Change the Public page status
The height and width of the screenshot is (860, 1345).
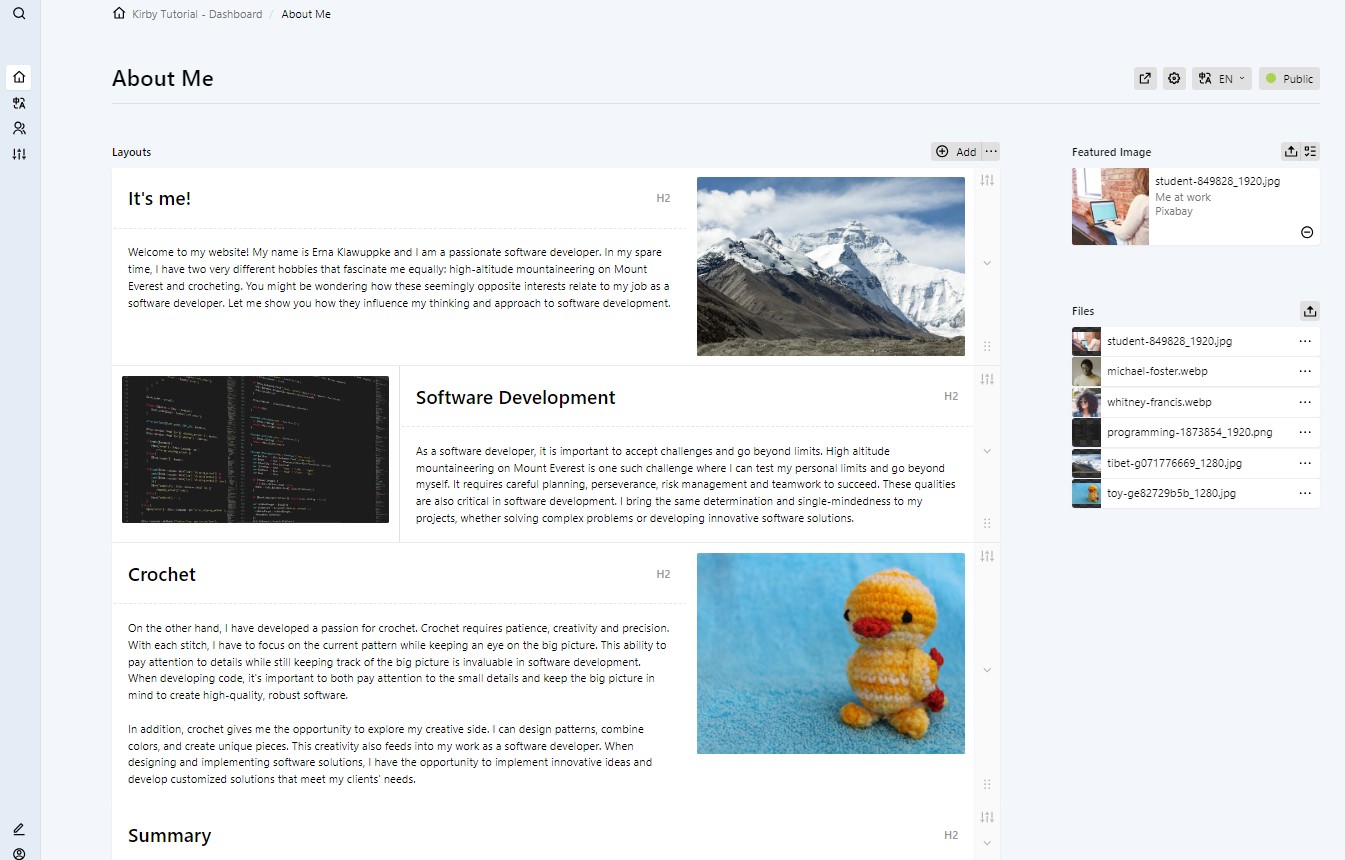click(1289, 79)
